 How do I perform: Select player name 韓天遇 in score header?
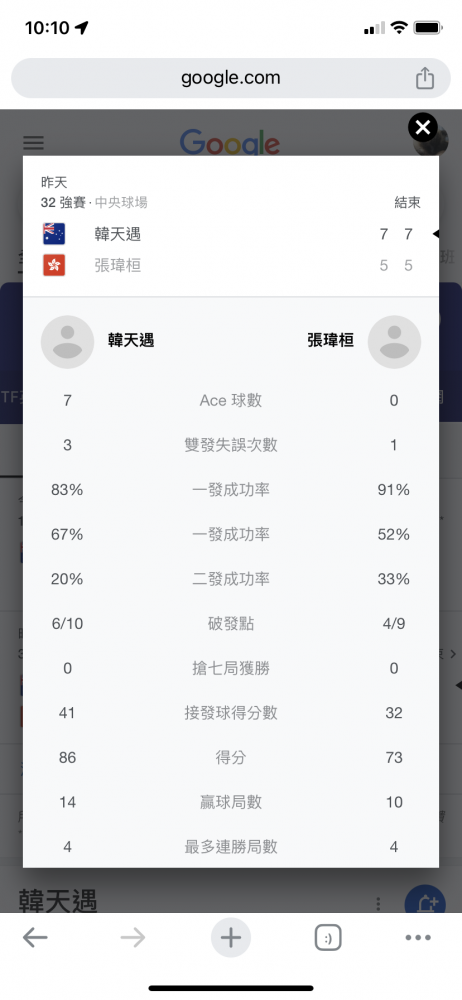pyautogui.click(x=117, y=234)
